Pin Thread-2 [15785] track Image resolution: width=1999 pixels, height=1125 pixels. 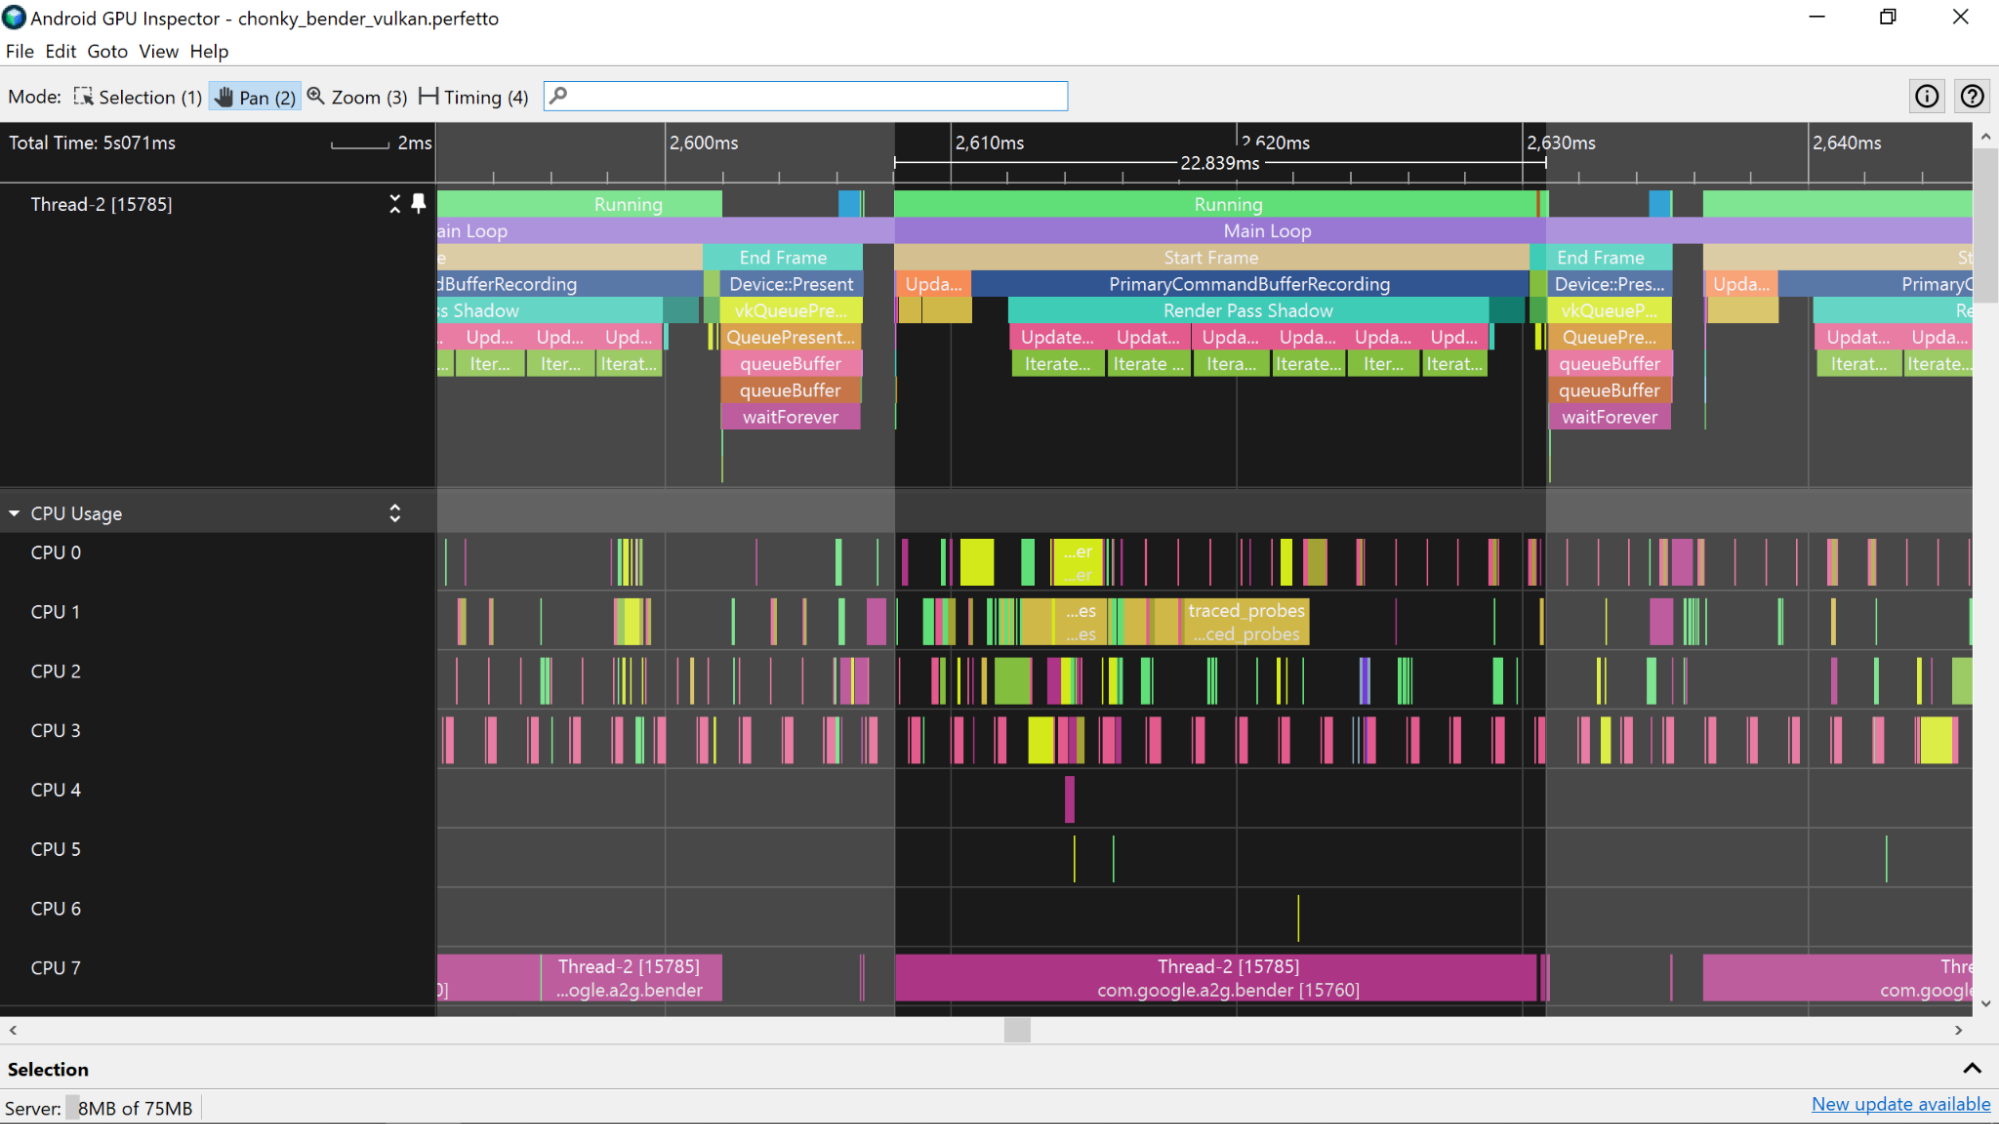pos(419,203)
